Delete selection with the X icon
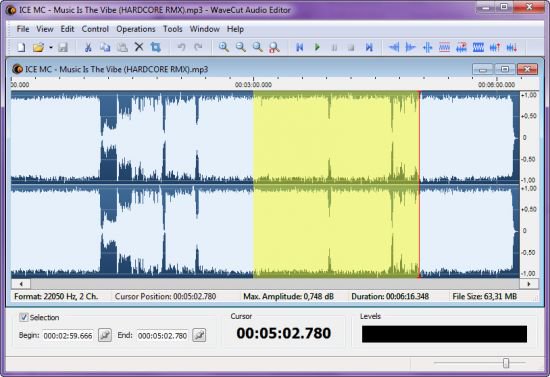This screenshot has width=550, height=377. 139,47
